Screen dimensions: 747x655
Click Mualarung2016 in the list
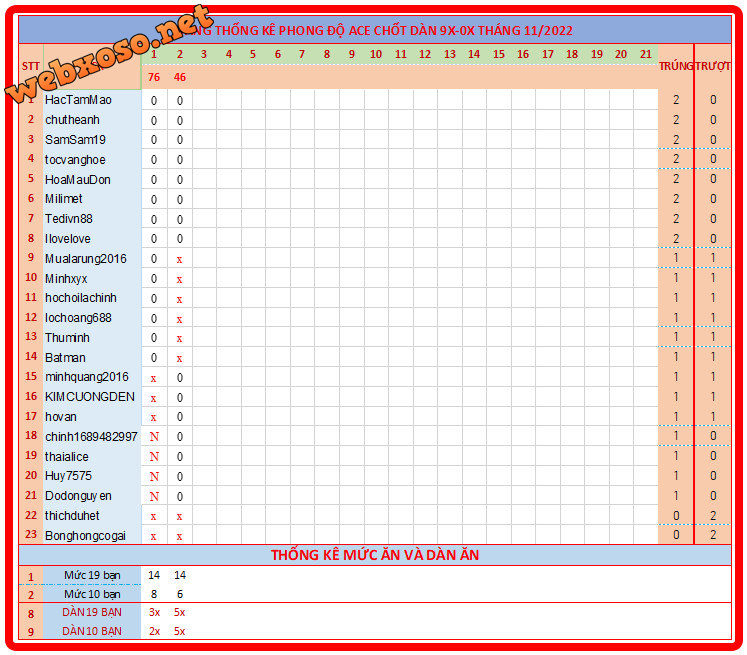click(x=86, y=259)
